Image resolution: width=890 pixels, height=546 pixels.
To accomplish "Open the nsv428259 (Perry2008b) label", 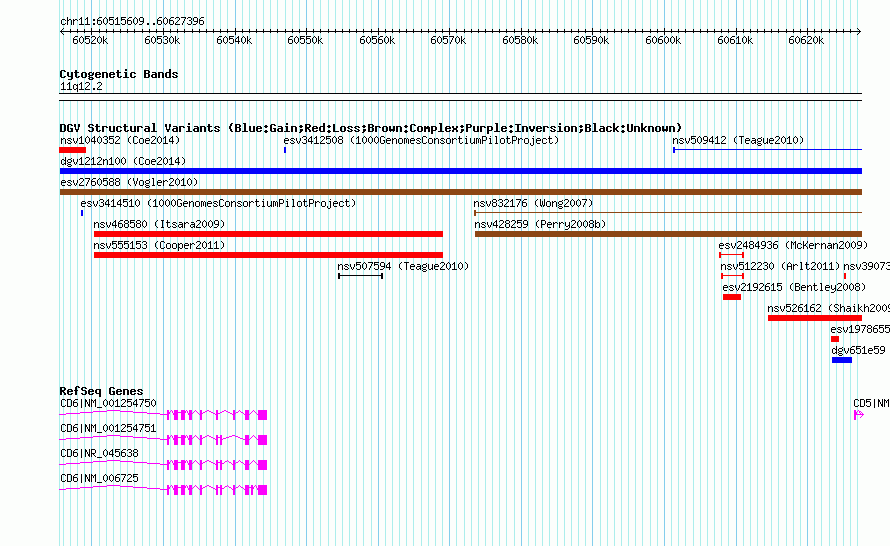I will 540,224.
